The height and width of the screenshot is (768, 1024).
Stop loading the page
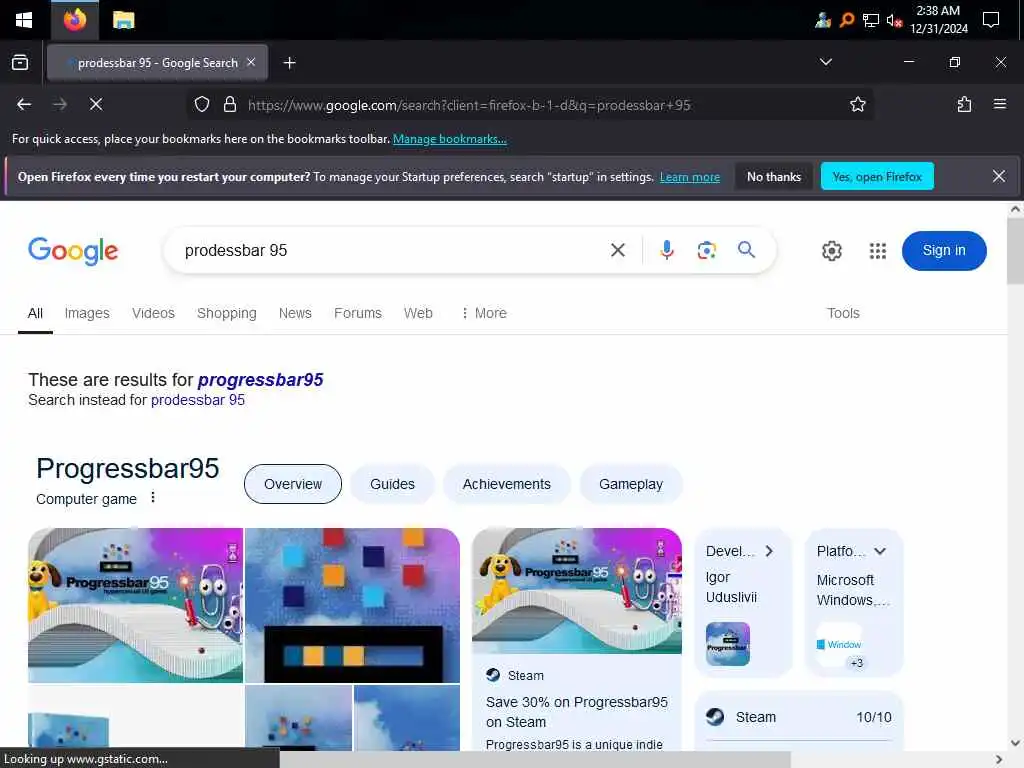(96, 104)
